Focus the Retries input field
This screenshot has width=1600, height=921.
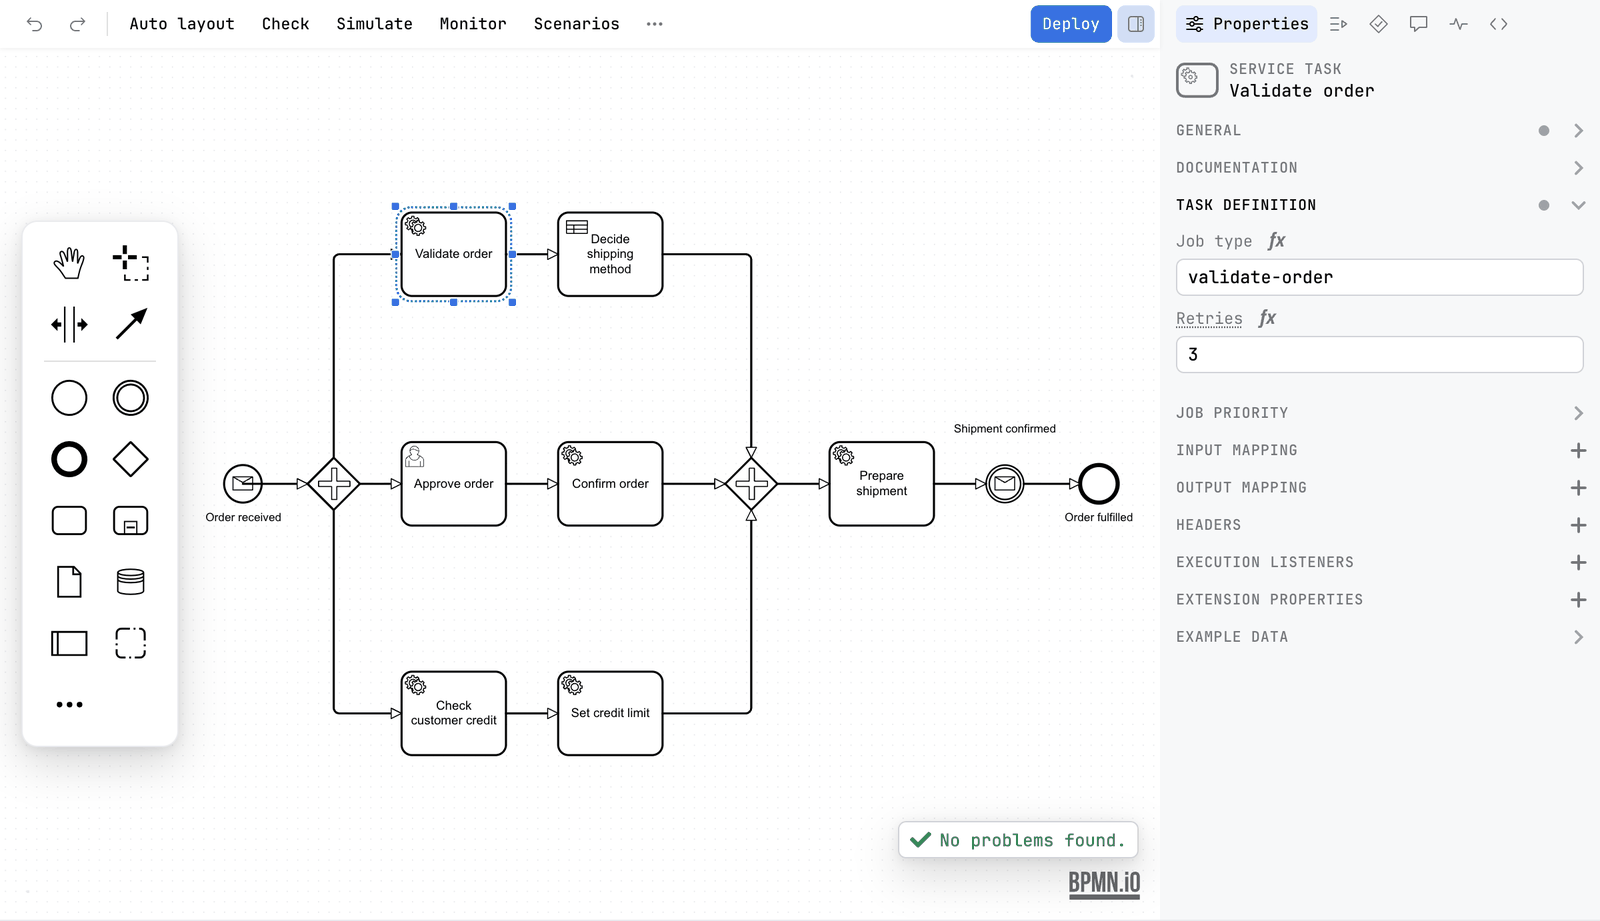click(1380, 354)
